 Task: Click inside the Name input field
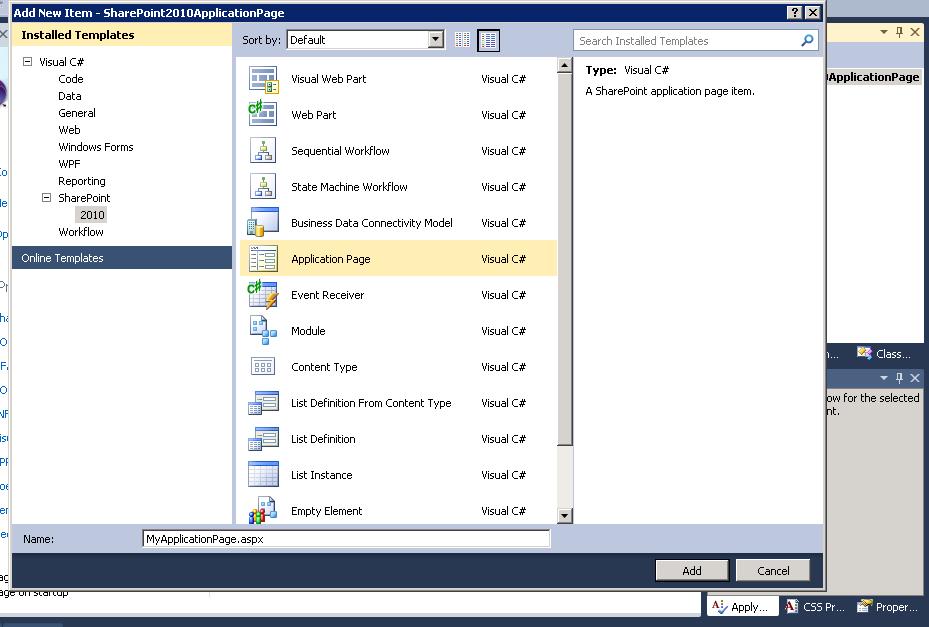click(x=345, y=538)
